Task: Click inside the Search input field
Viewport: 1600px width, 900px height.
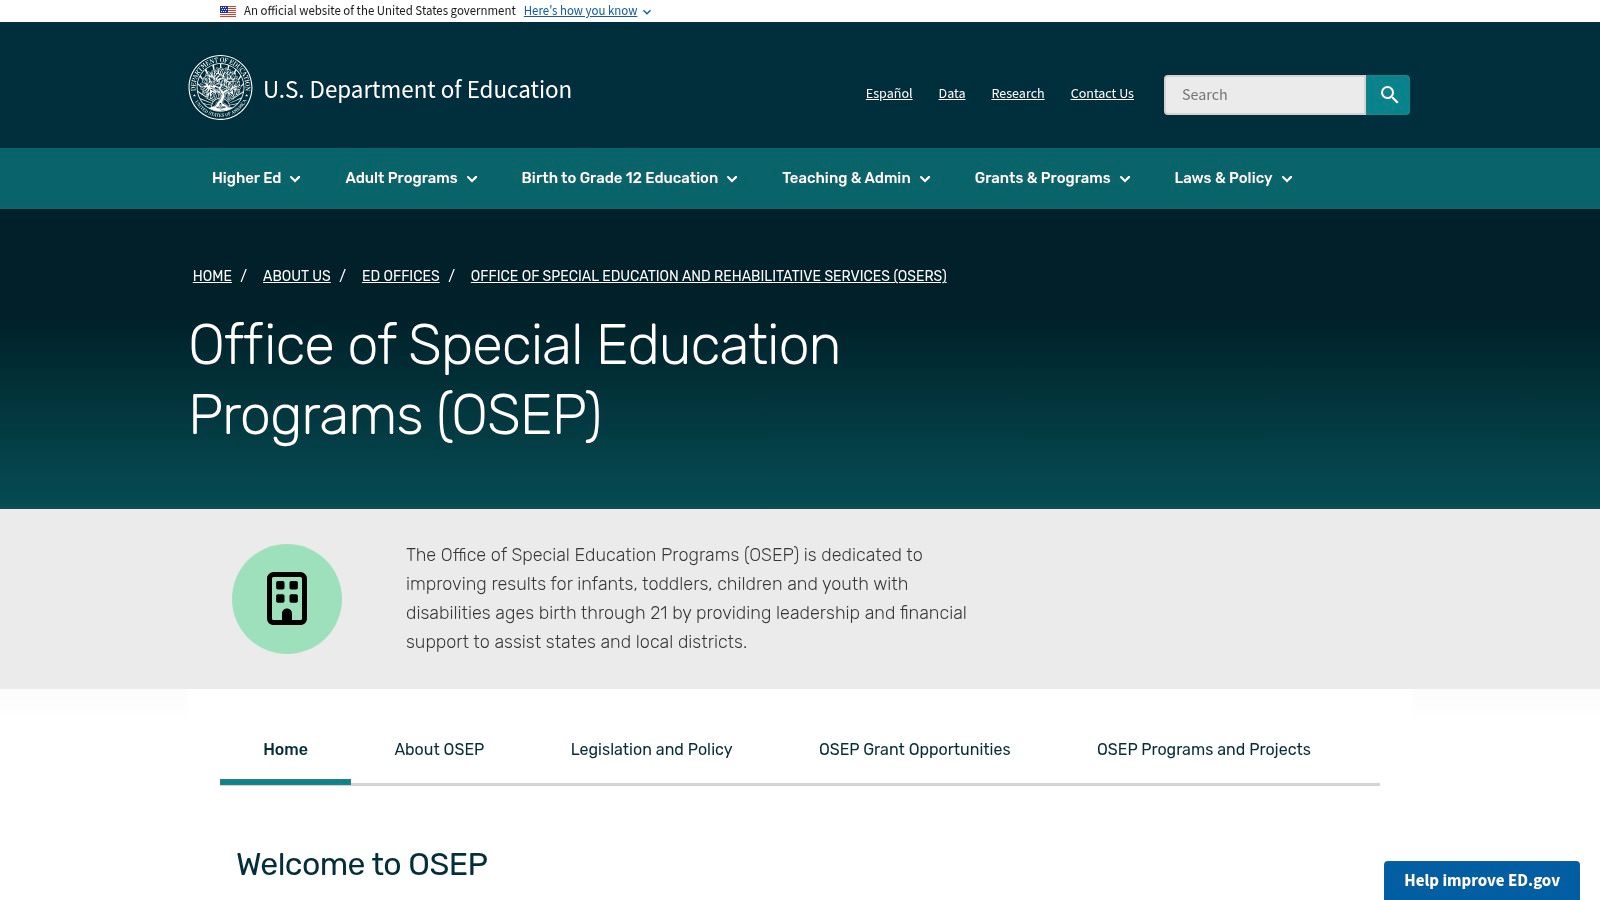Action: (1265, 94)
